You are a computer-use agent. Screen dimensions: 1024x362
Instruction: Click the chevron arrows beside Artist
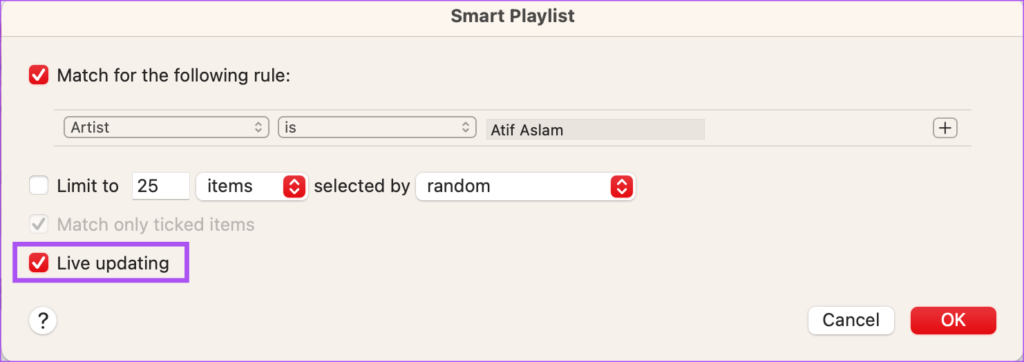tap(258, 127)
